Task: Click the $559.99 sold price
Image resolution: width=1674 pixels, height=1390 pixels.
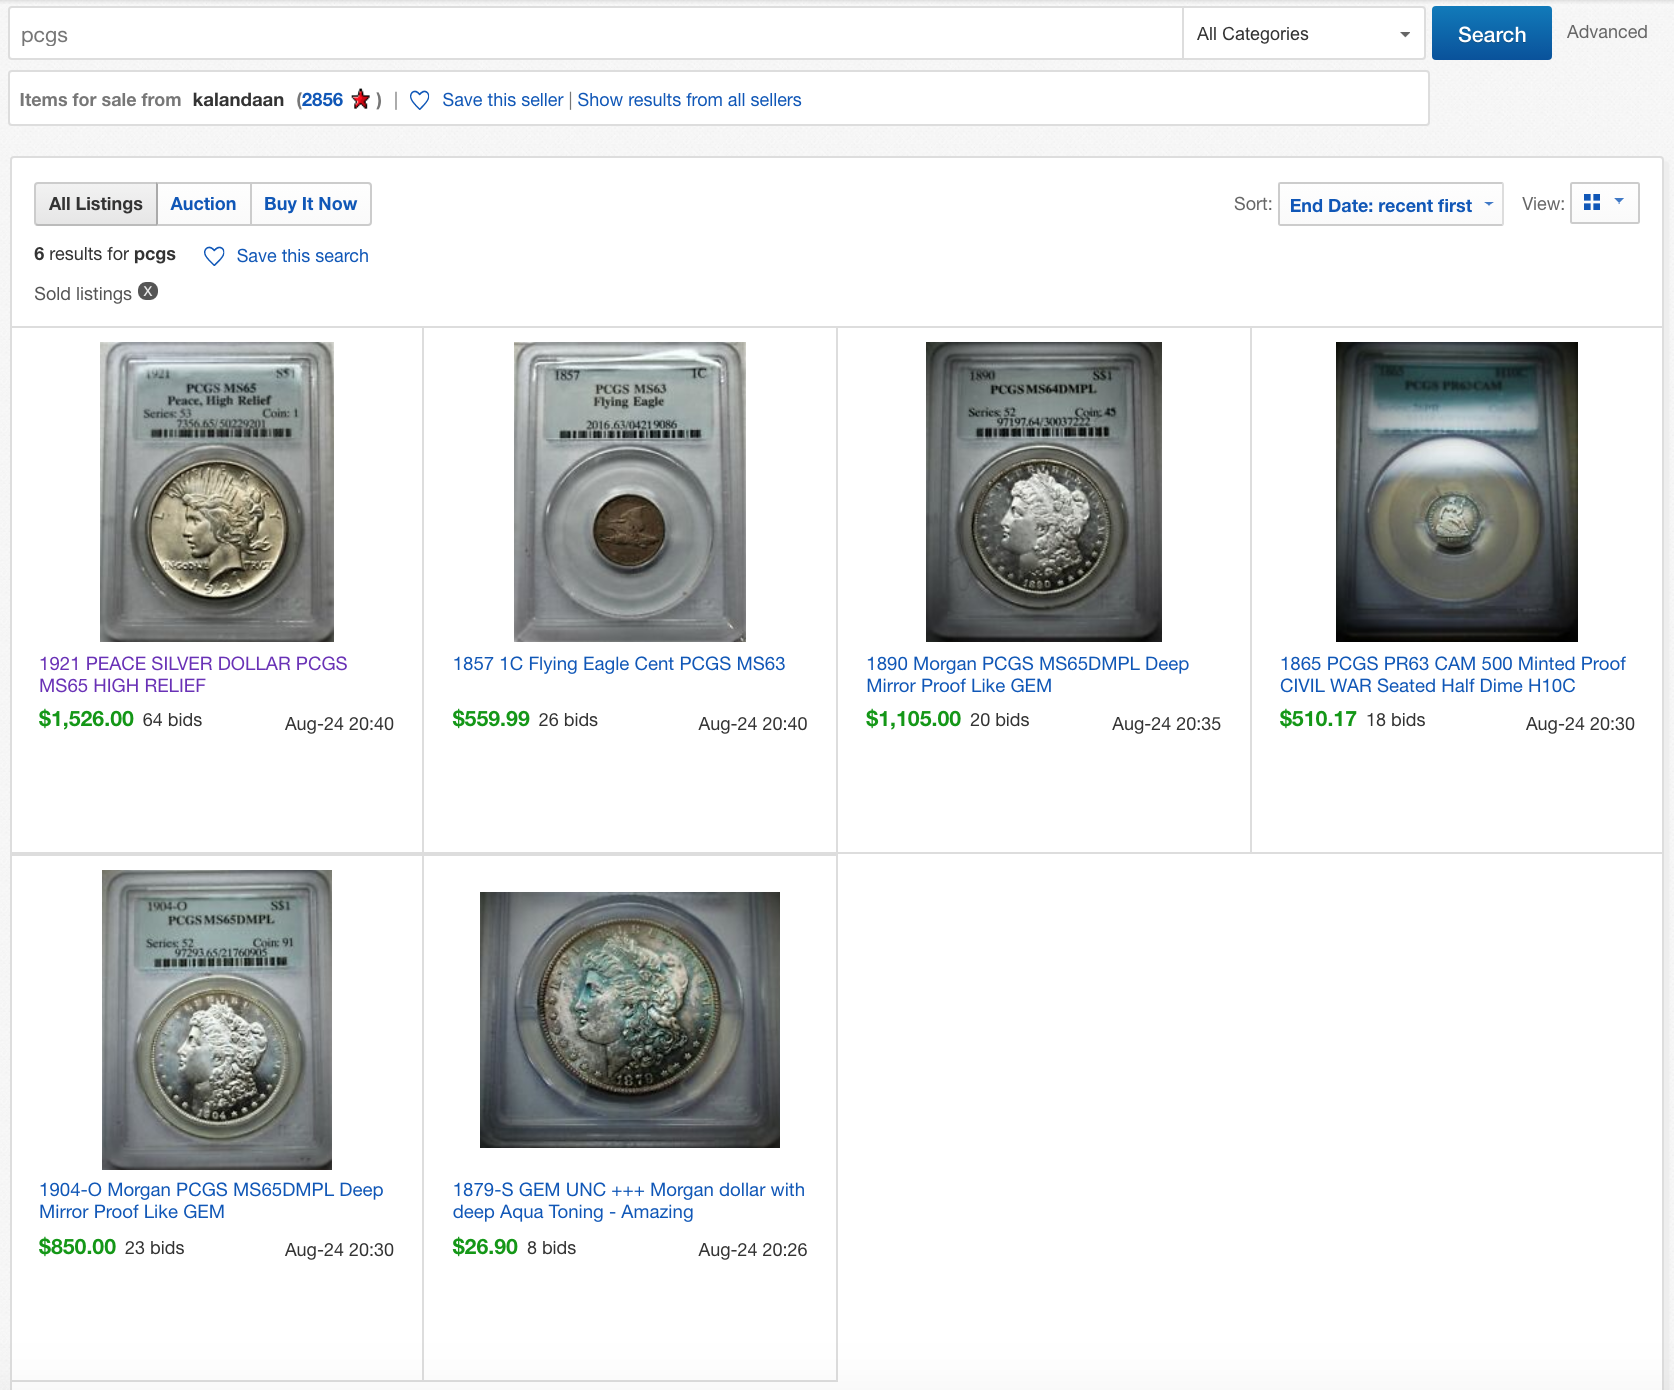Action: pyautogui.click(x=491, y=719)
